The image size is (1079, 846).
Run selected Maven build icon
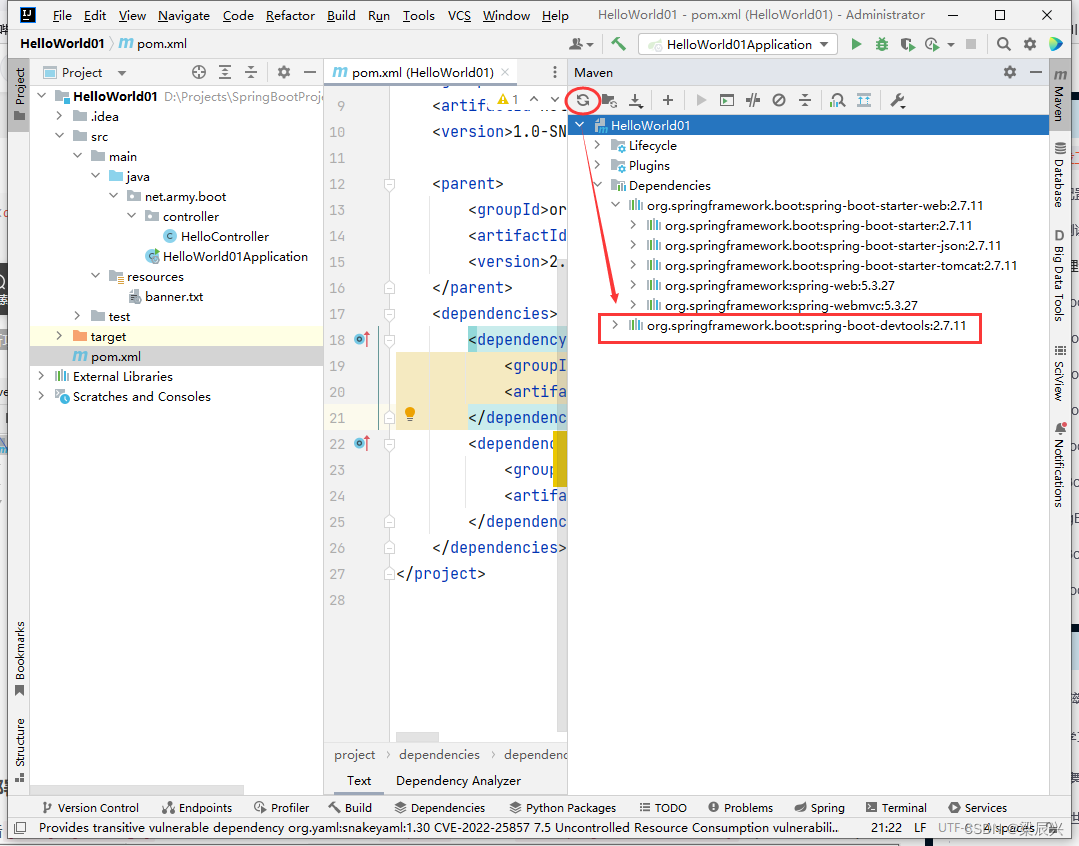point(701,101)
